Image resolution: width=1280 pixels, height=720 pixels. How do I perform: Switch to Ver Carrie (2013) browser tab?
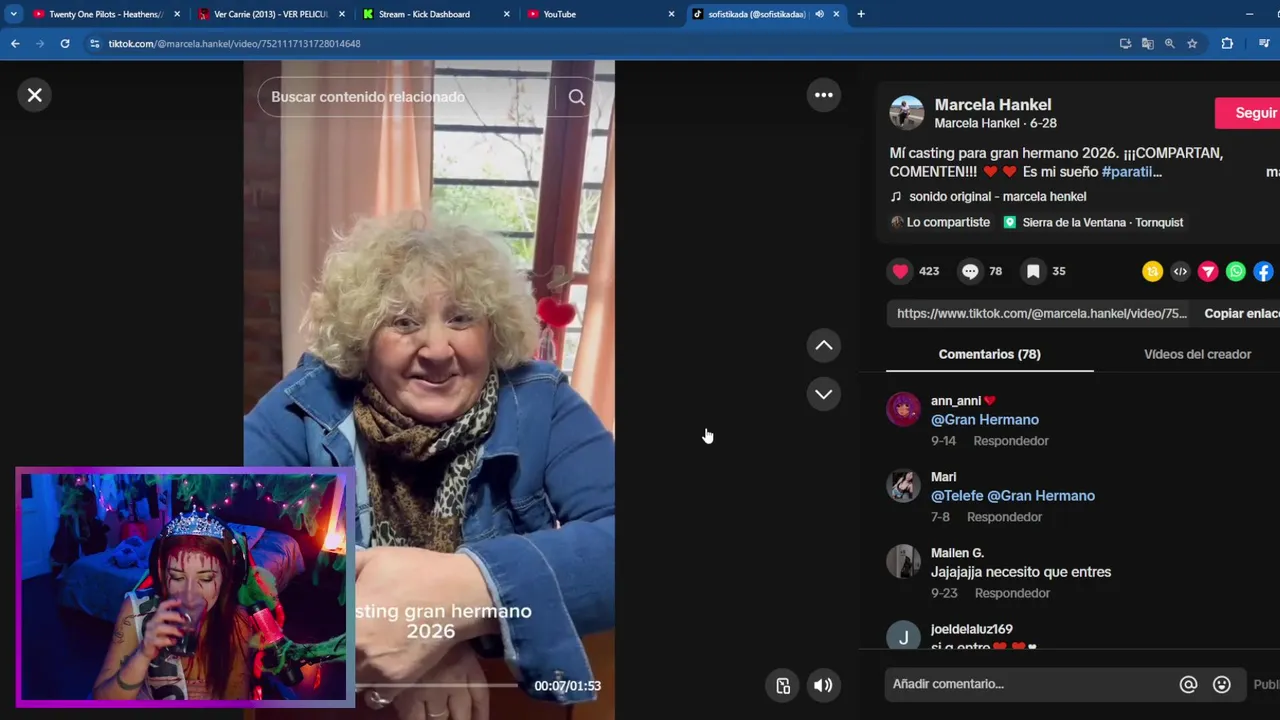click(270, 14)
